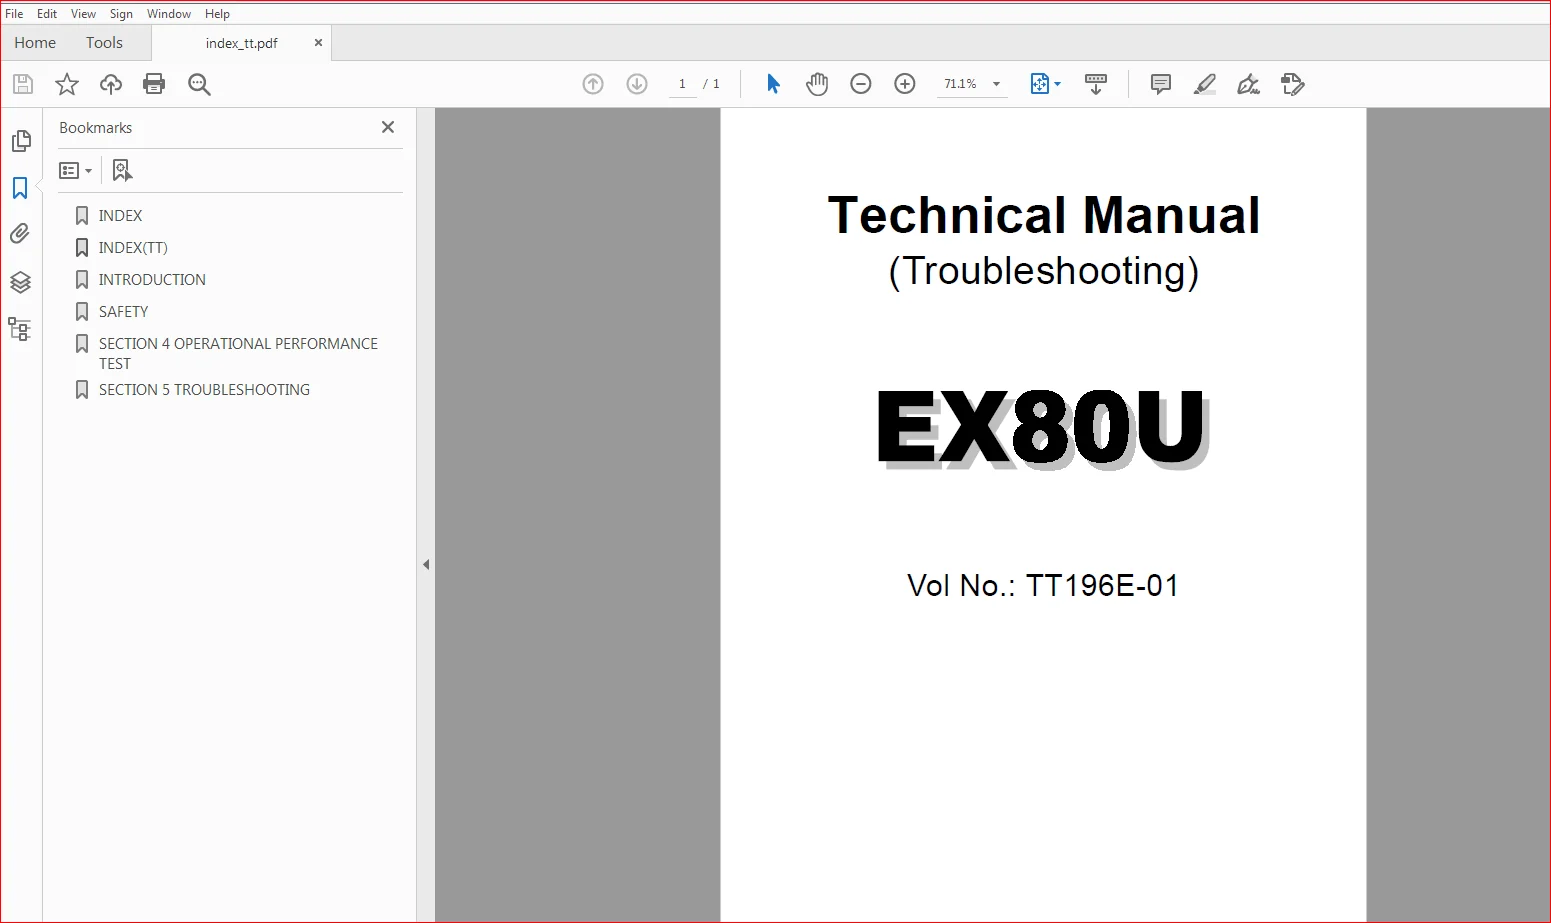Toggle the Bookmarks side panel icon

(x=20, y=188)
